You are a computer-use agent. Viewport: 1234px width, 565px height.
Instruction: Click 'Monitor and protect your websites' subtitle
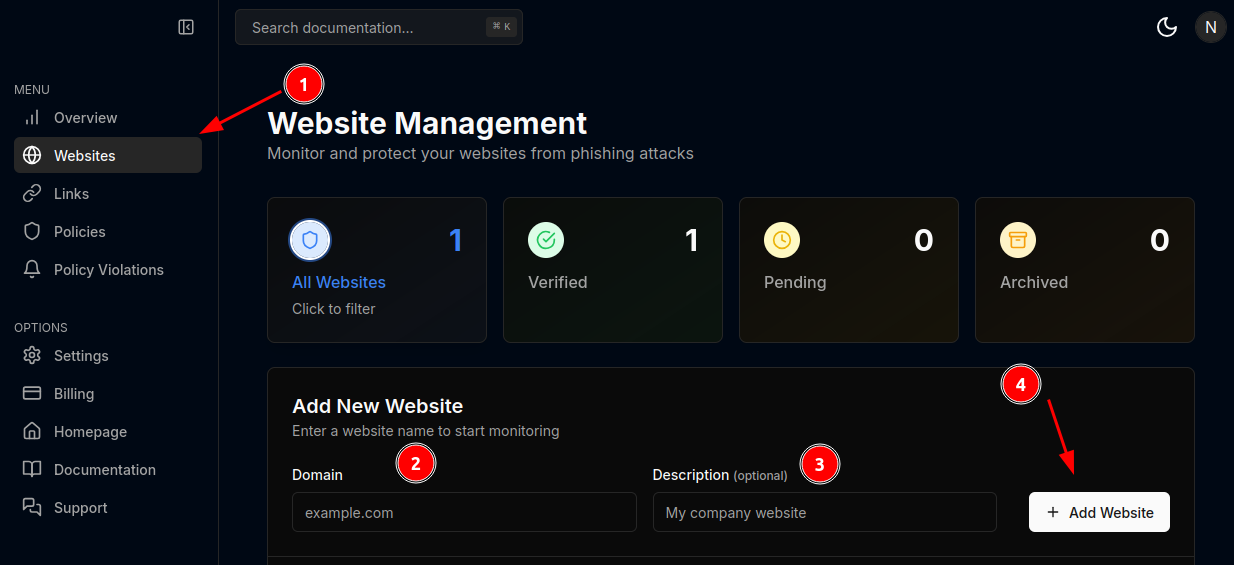tap(480, 154)
